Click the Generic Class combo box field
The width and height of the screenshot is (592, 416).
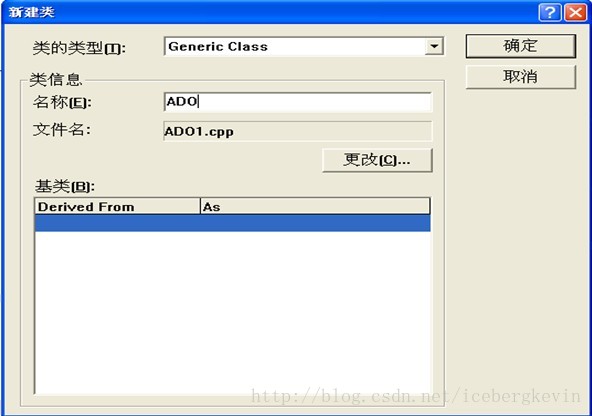coord(304,46)
